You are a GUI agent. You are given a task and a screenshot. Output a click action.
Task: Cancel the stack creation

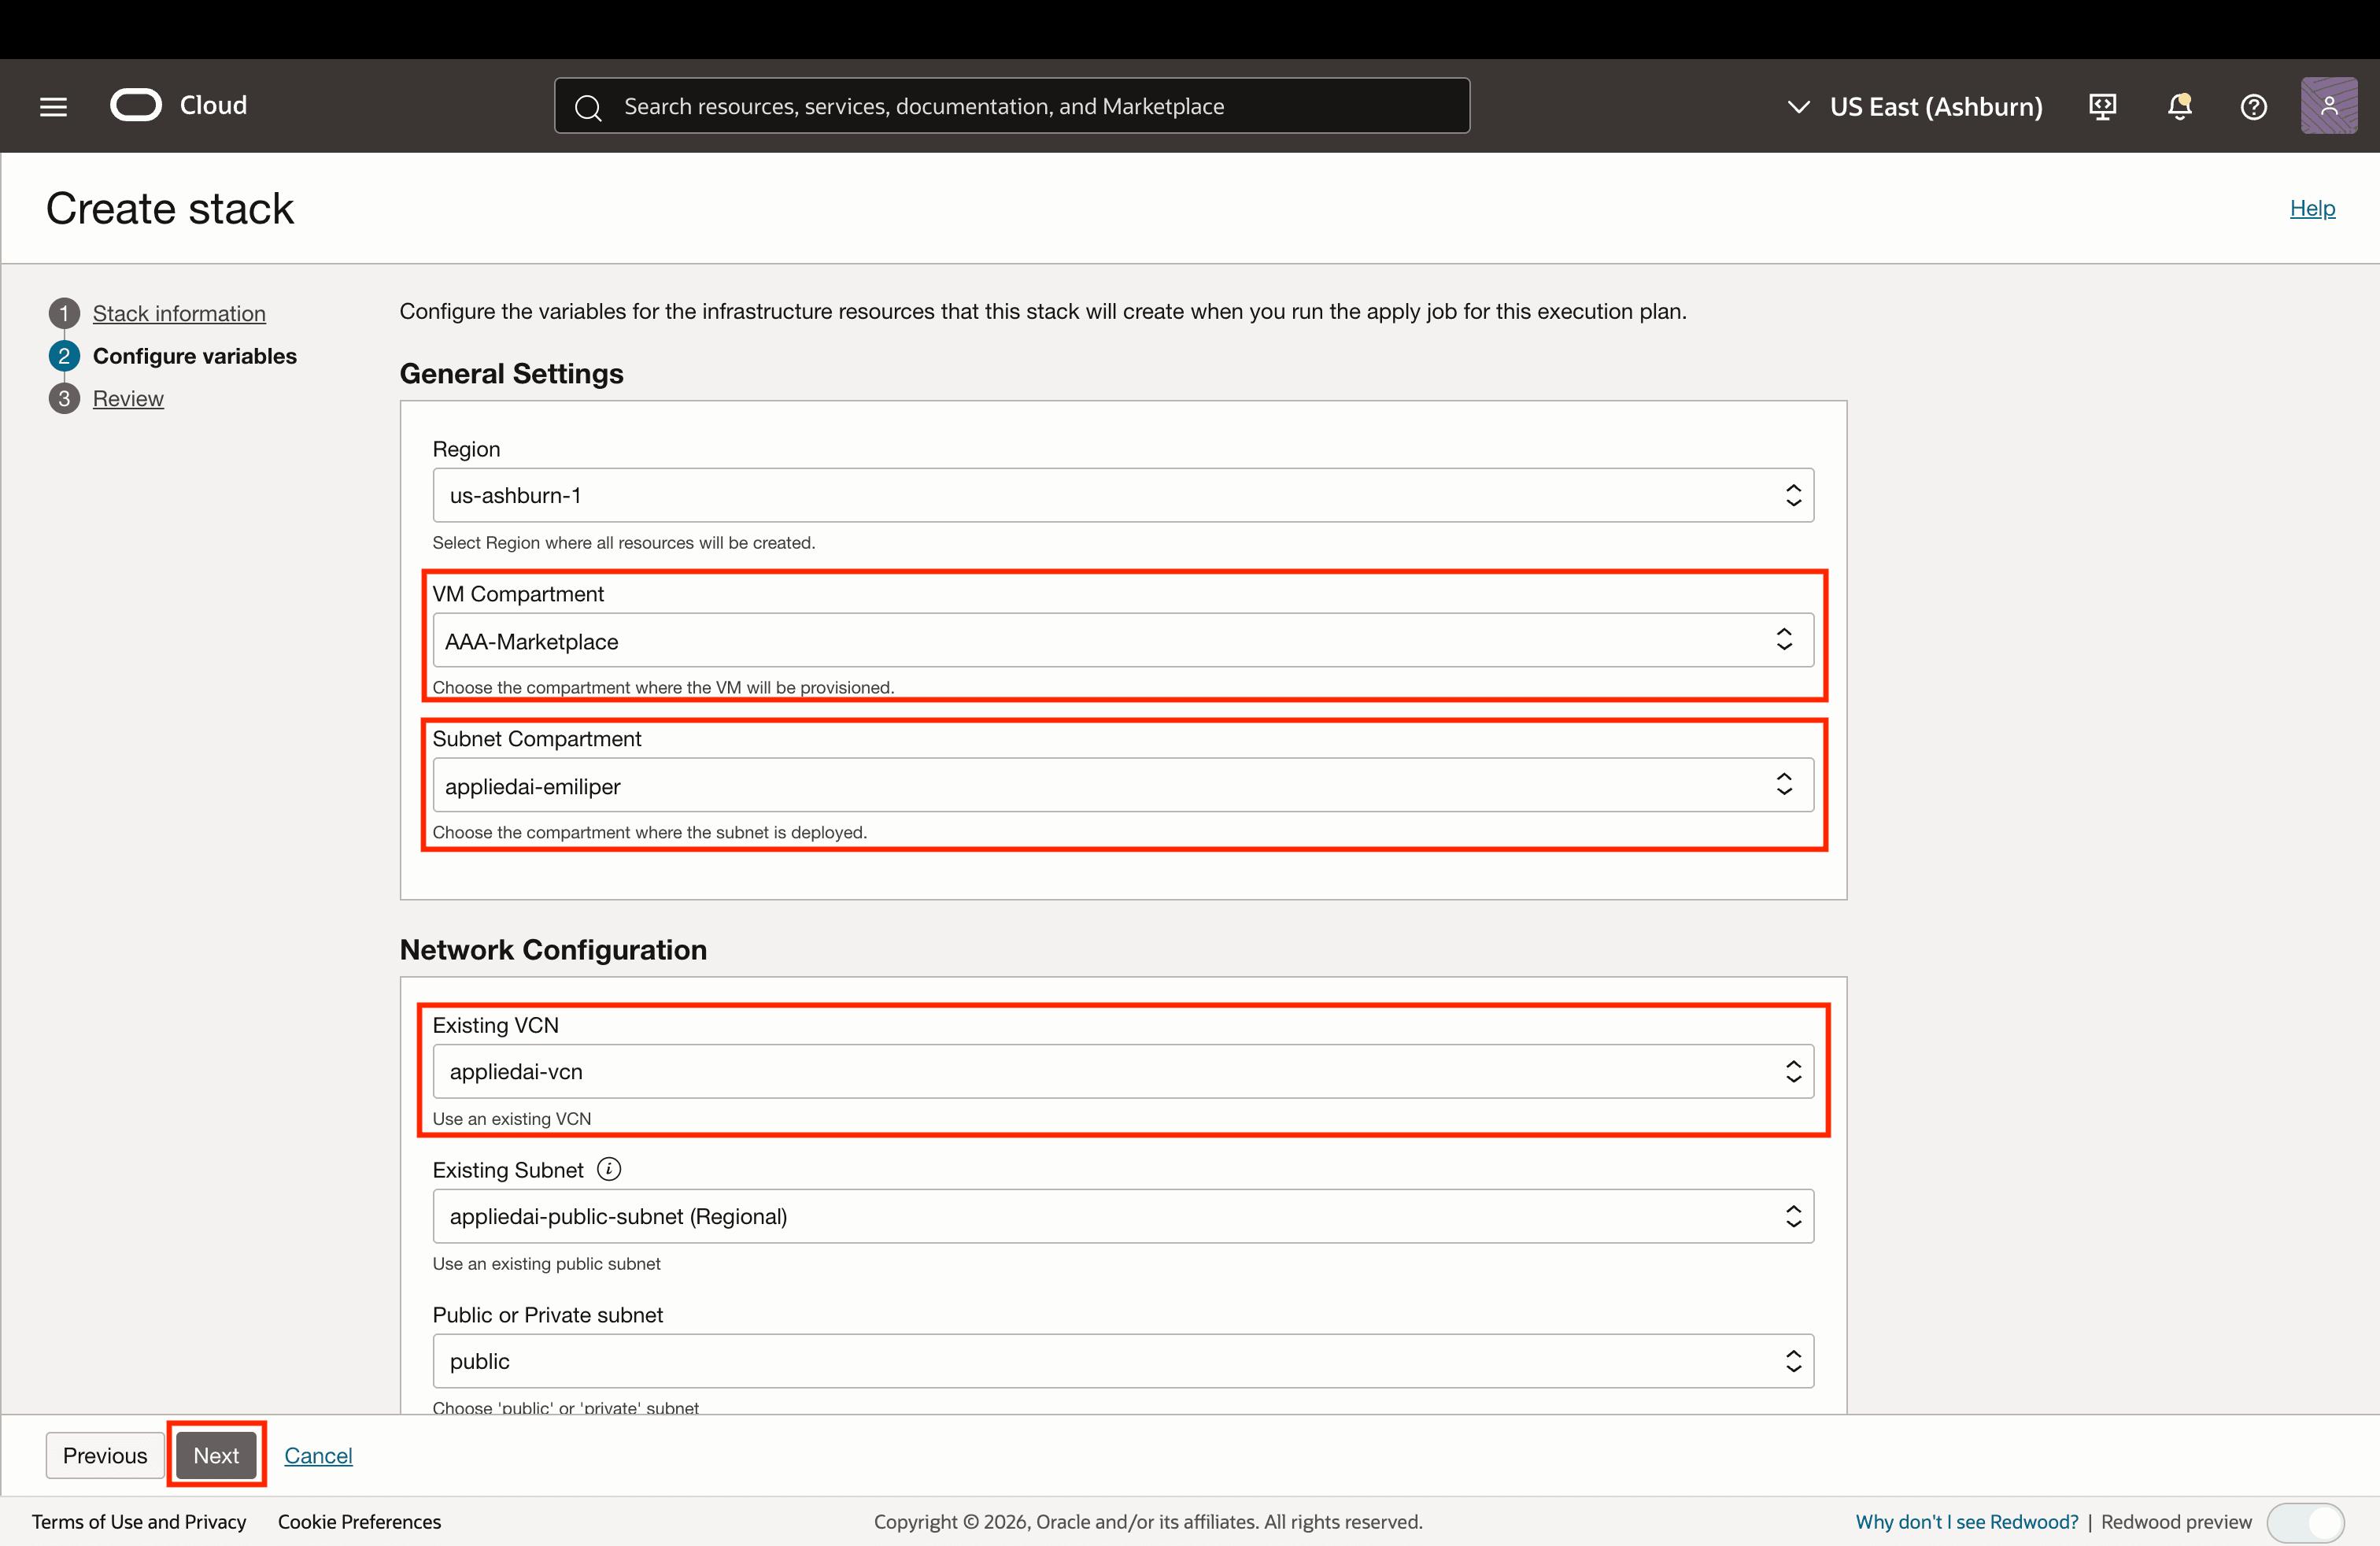coord(318,1455)
